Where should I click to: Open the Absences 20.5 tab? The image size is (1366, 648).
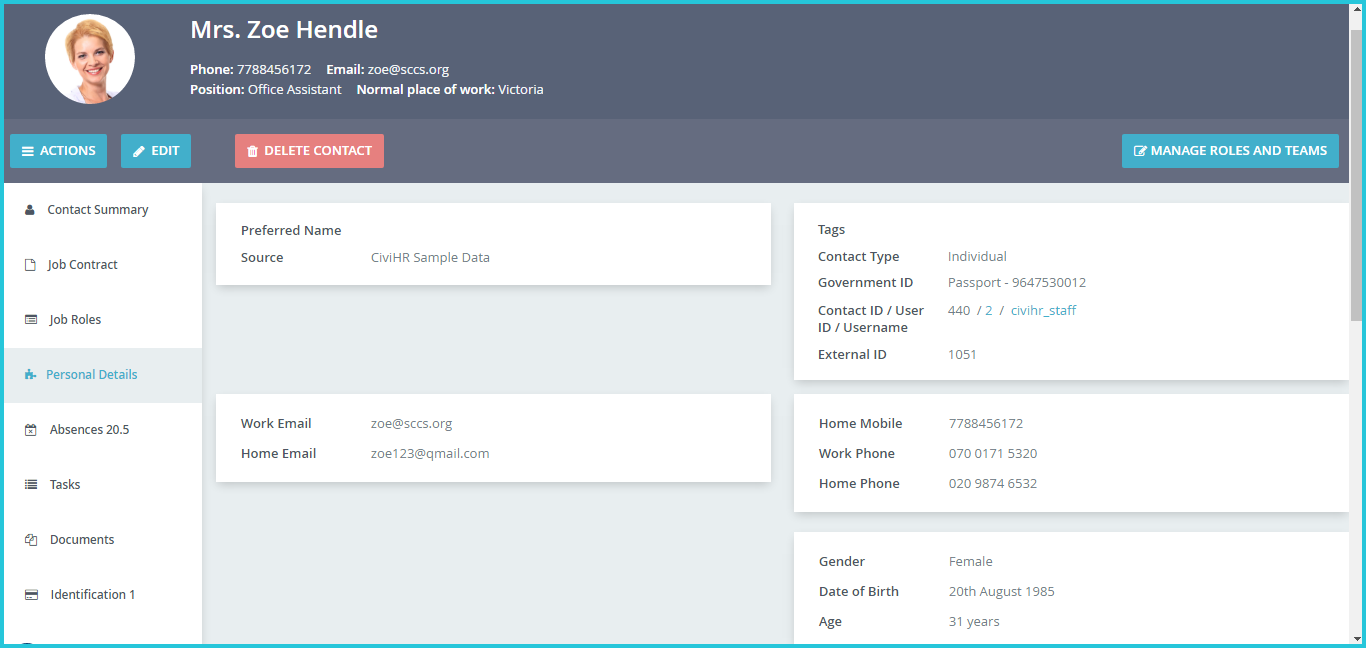(x=103, y=430)
